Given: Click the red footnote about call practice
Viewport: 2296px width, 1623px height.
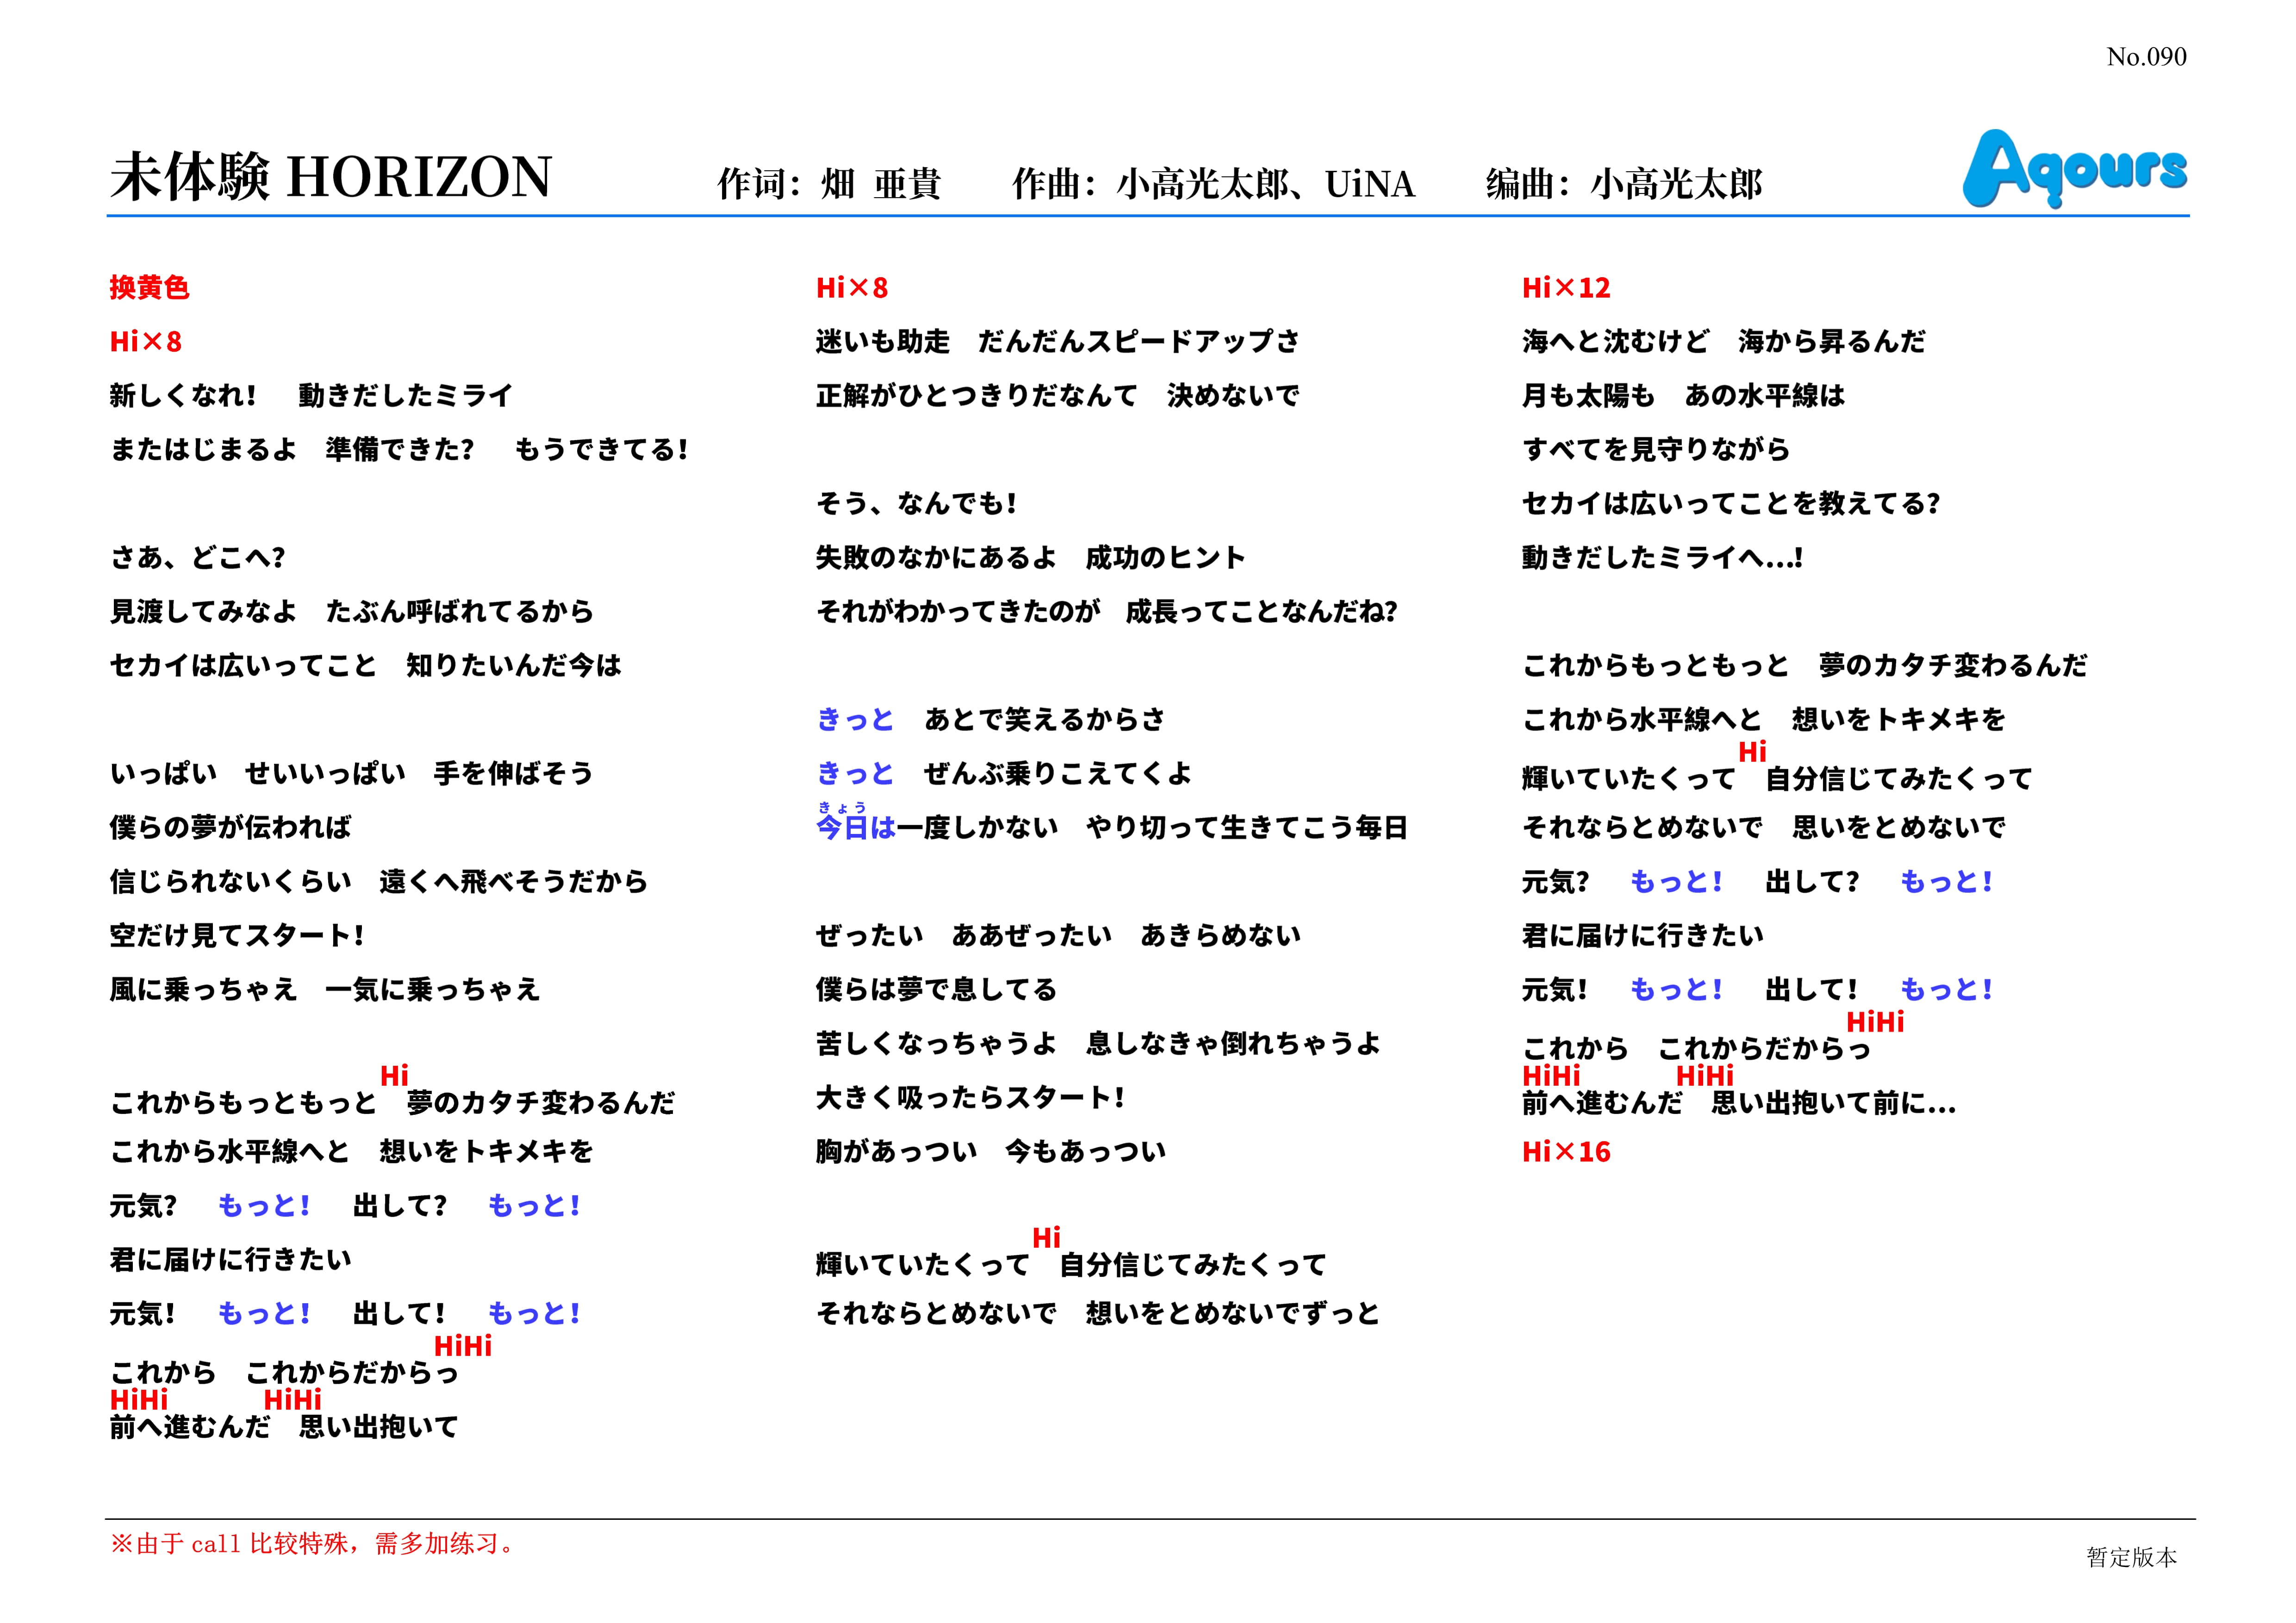Looking at the screenshot, I should 313,1543.
